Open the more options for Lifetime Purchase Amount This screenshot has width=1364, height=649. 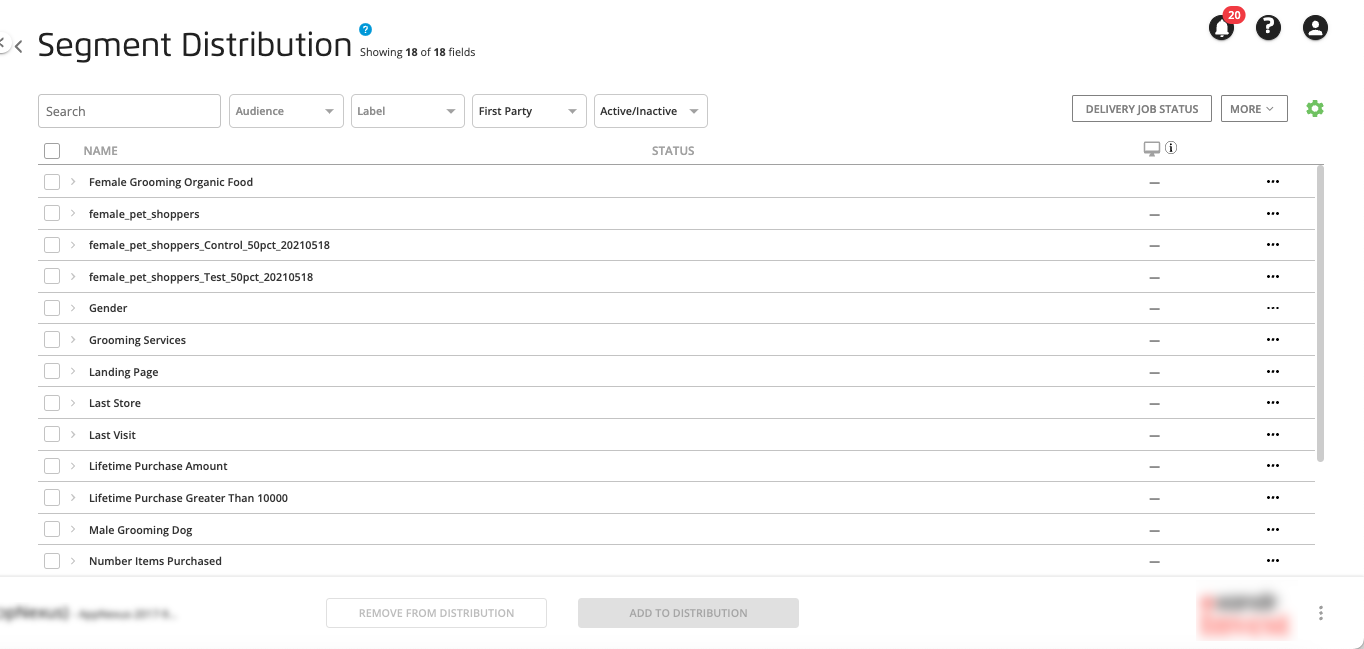coord(1273,466)
